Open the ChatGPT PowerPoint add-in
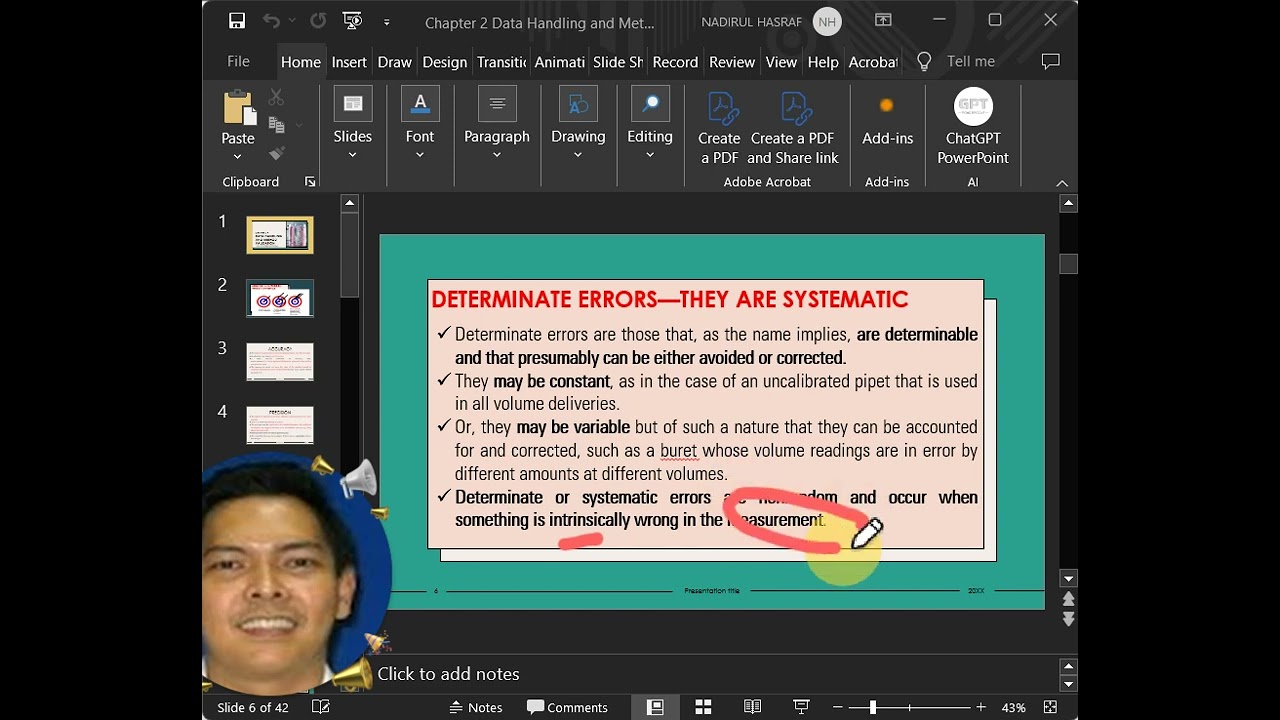 [972, 127]
